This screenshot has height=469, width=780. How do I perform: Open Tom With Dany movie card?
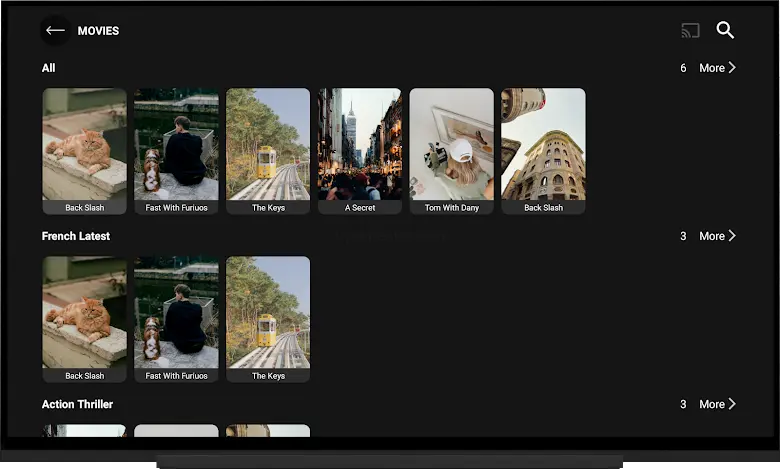[x=452, y=151]
